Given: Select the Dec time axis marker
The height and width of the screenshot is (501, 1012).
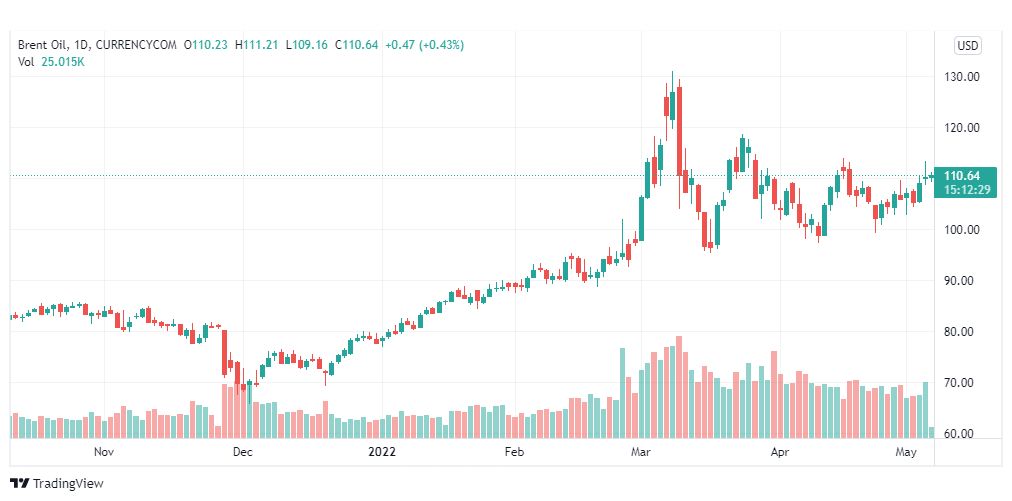Looking at the screenshot, I should [x=243, y=452].
